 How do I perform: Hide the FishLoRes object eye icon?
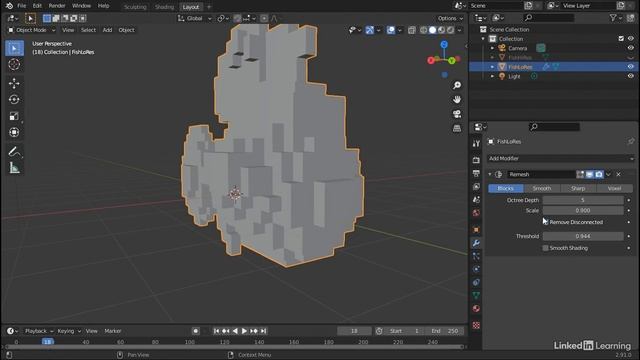coord(630,67)
